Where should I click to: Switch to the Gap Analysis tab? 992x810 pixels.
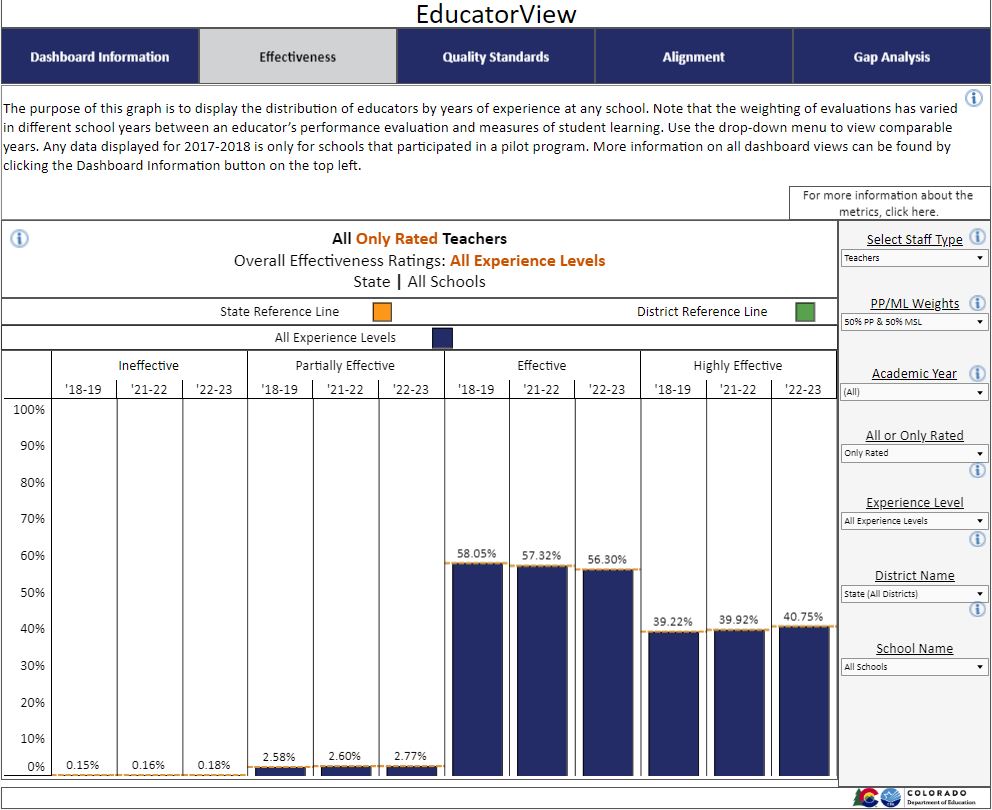coord(891,56)
